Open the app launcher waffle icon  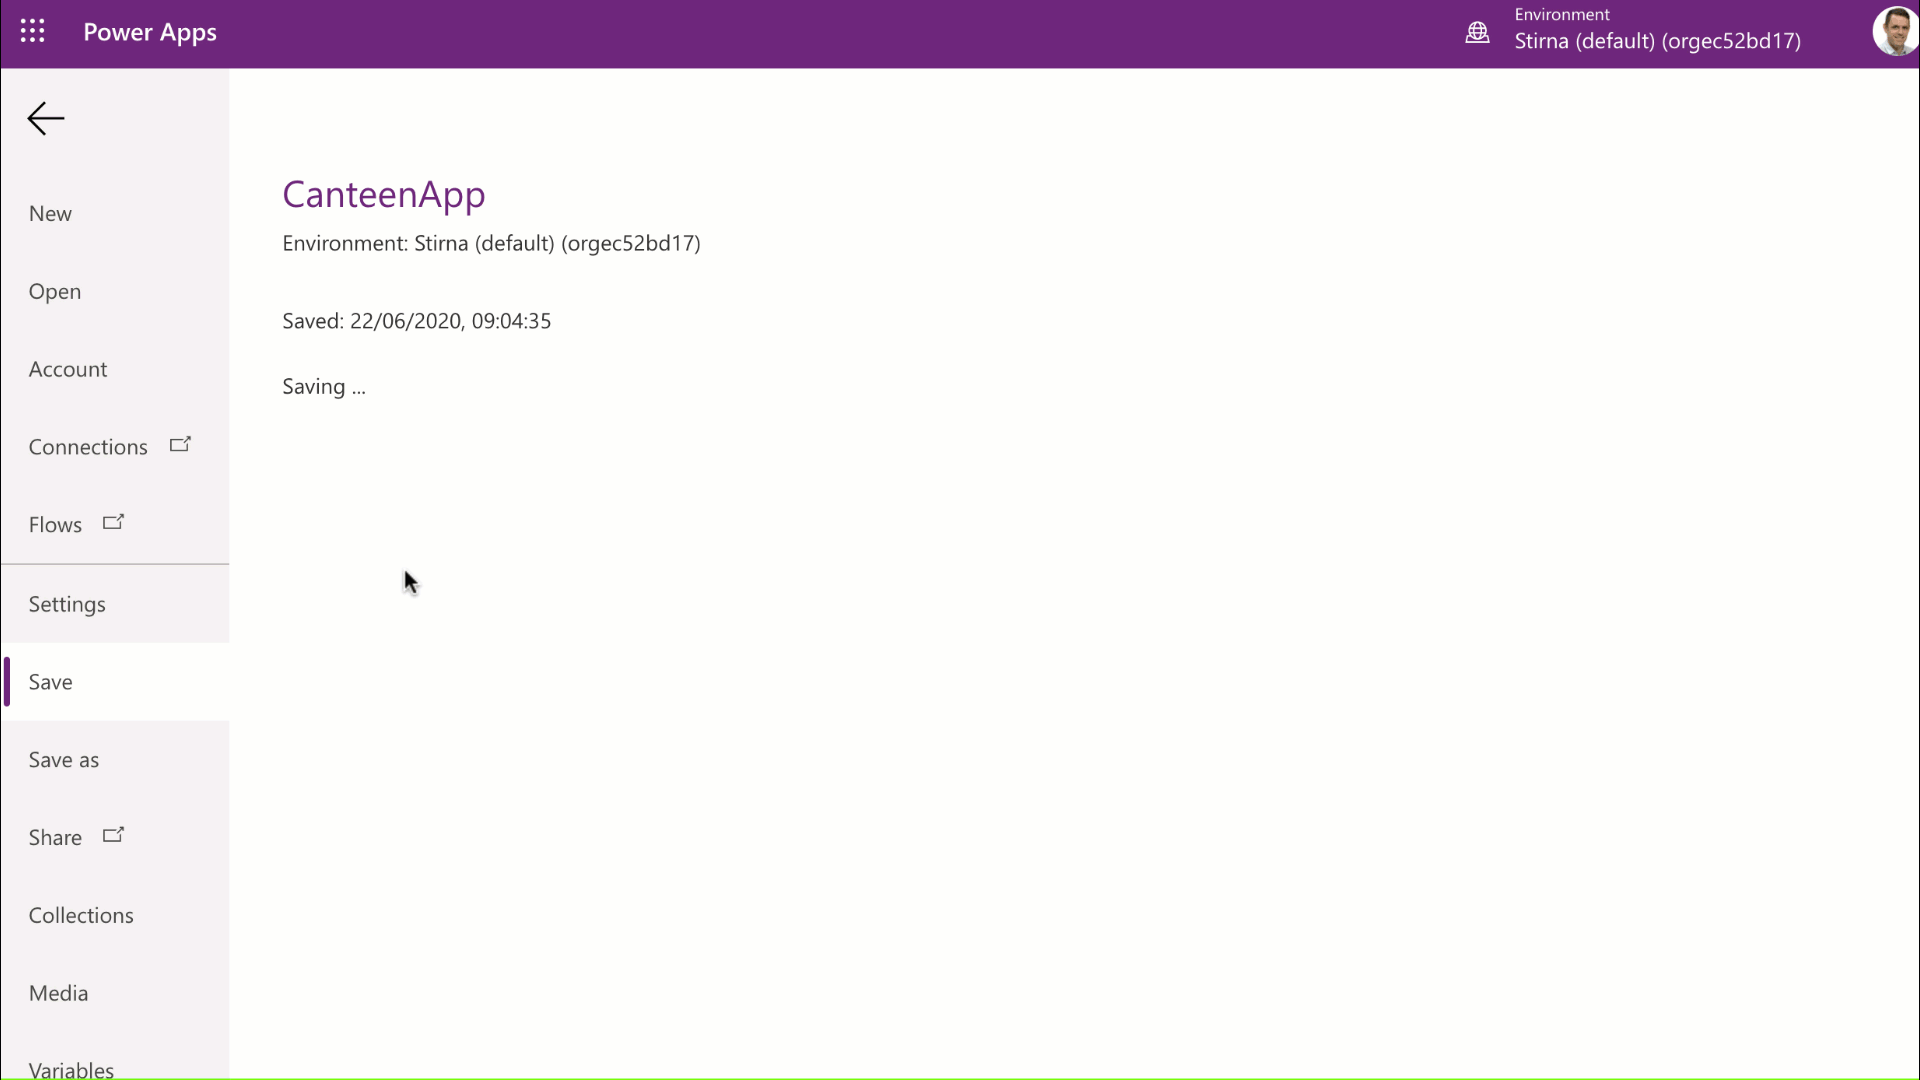(32, 32)
